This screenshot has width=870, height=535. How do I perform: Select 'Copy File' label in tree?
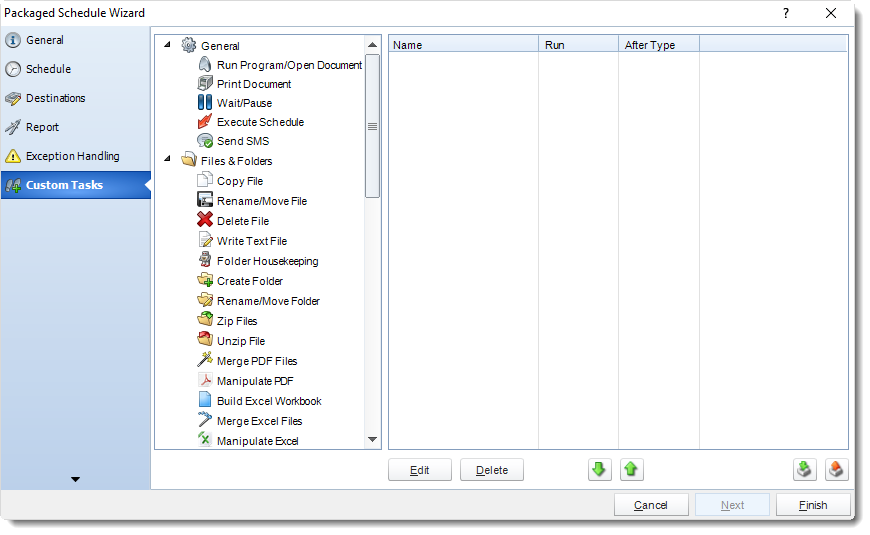pos(240,181)
